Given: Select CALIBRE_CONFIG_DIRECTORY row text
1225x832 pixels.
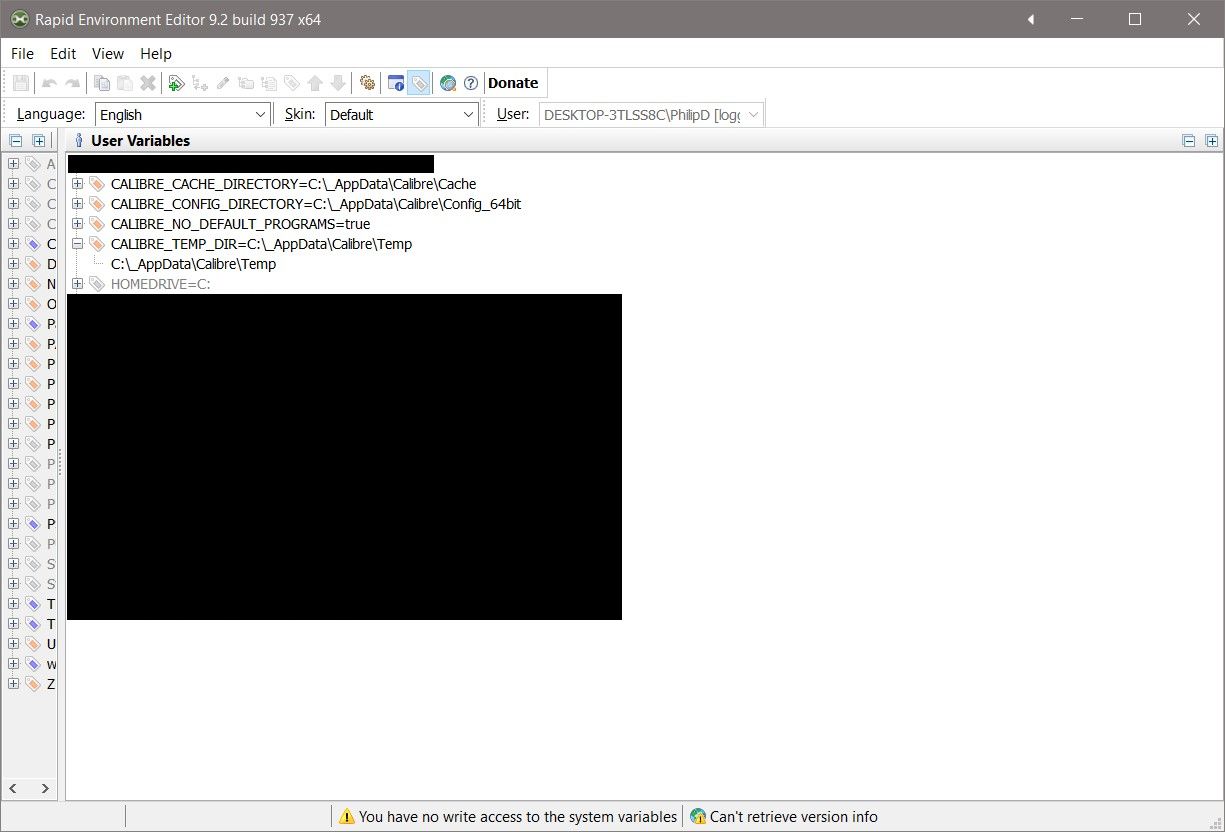Looking at the screenshot, I should (x=316, y=204).
